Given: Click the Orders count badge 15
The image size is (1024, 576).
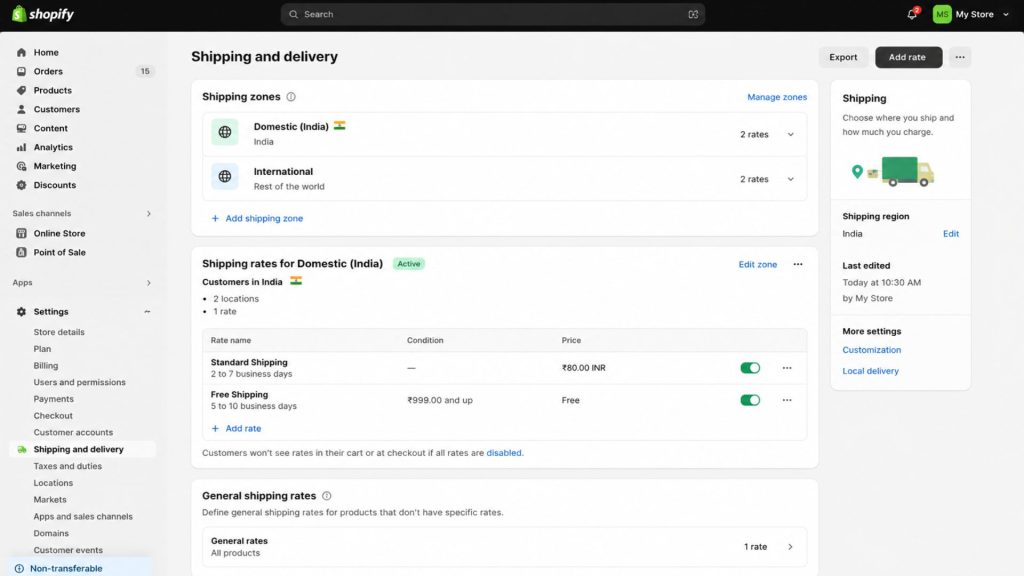Looking at the screenshot, I should pyautogui.click(x=145, y=71).
